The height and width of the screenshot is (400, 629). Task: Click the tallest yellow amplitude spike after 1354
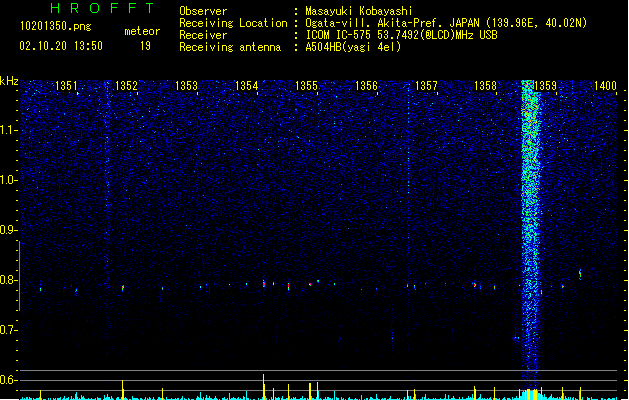tap(264, 387)
